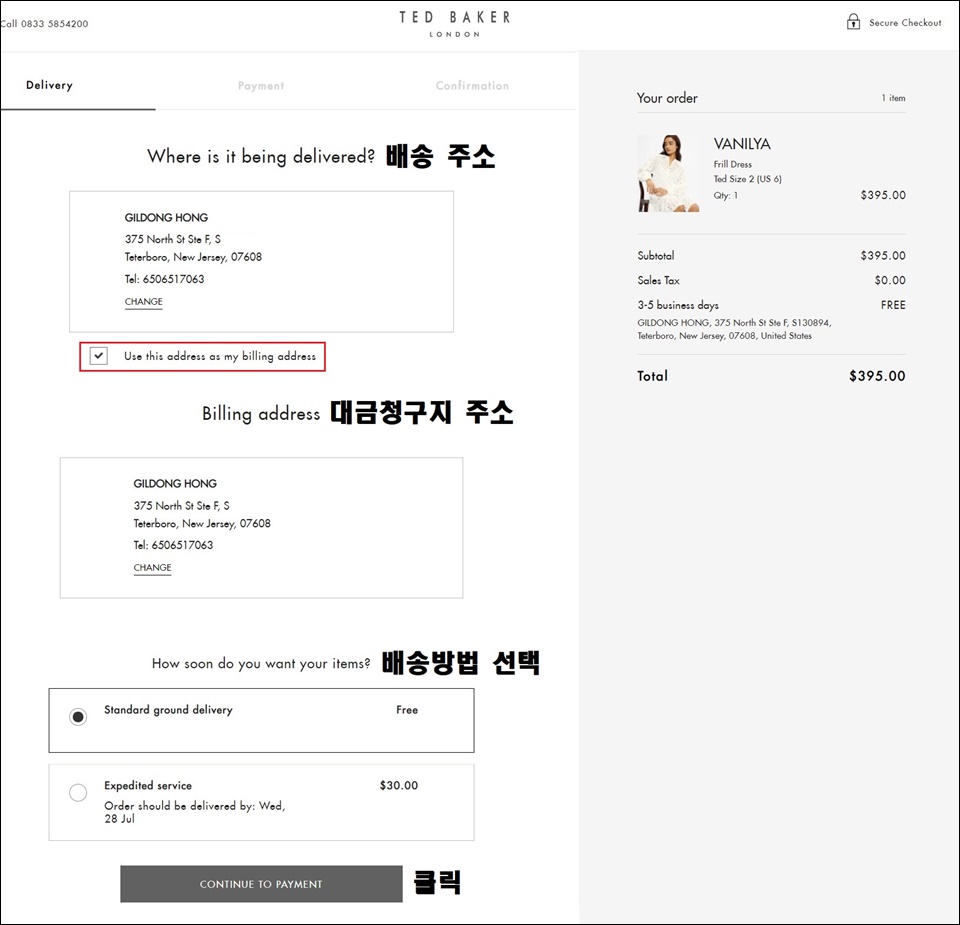960x925 pixels.
Task: Open the VANILYA dress product thumbnail
Action: (x=668, y=173)
